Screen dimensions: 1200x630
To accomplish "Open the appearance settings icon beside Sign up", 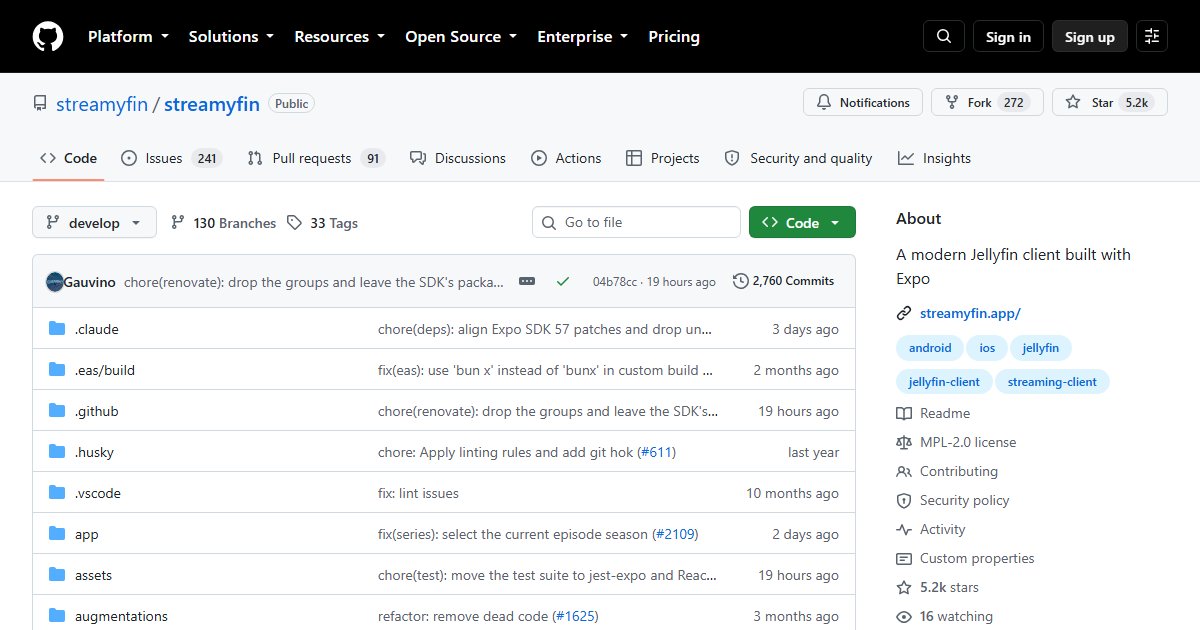I will tap(1152, 37).
